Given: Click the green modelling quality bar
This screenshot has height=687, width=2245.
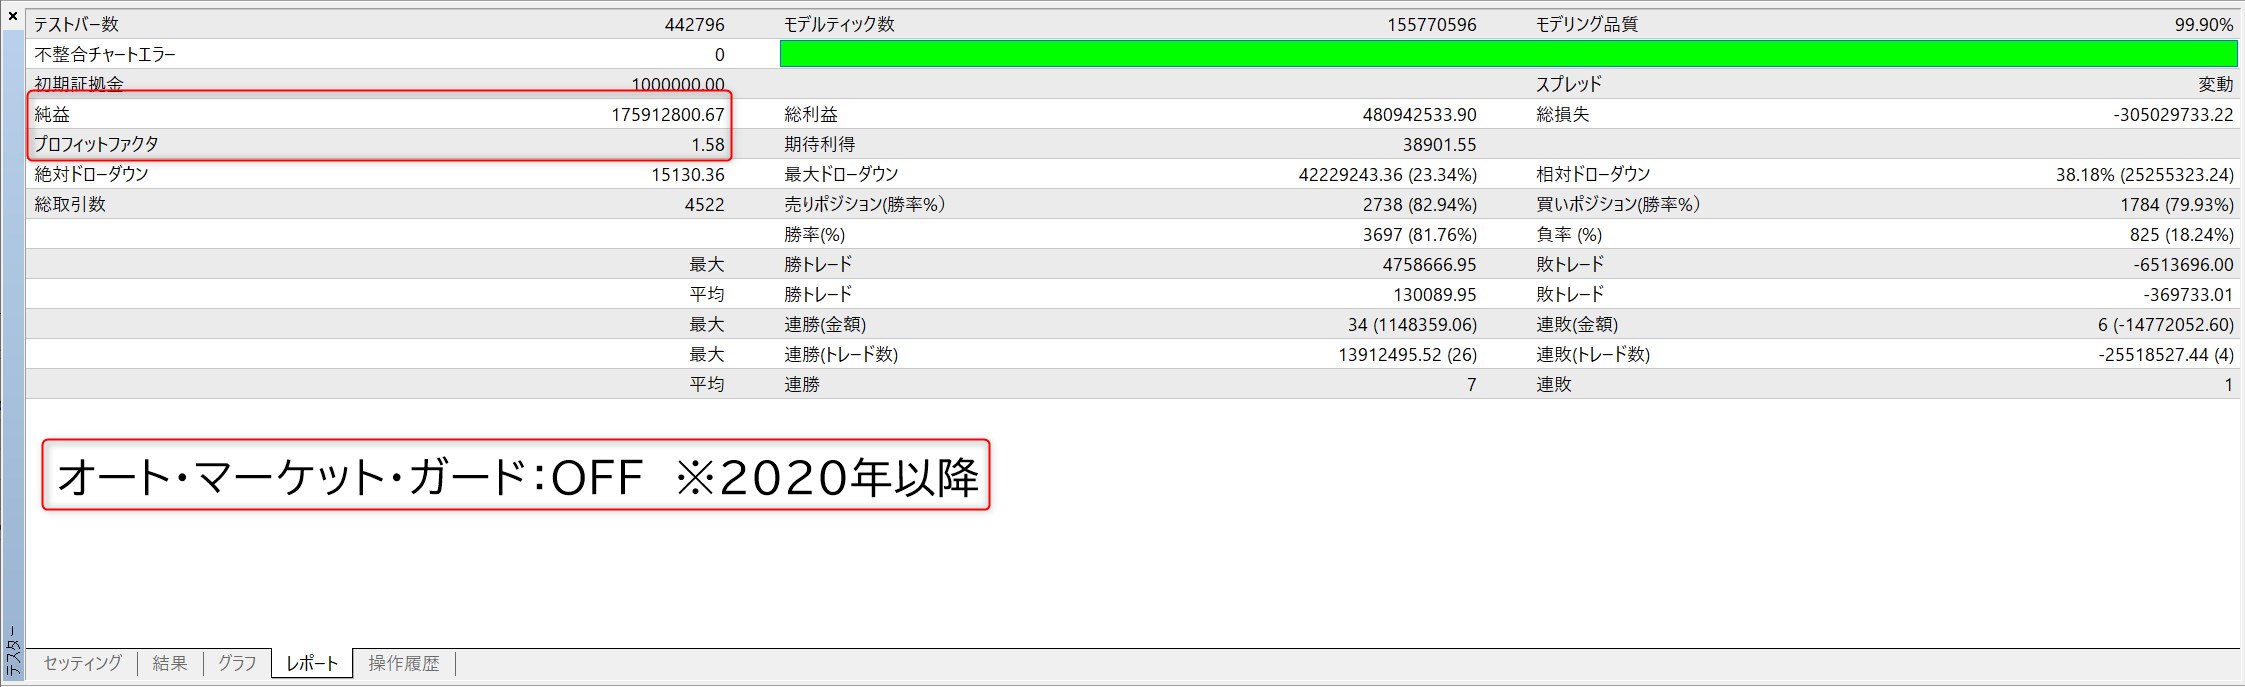Looking at the screenshot, I should click(1508, 54).
